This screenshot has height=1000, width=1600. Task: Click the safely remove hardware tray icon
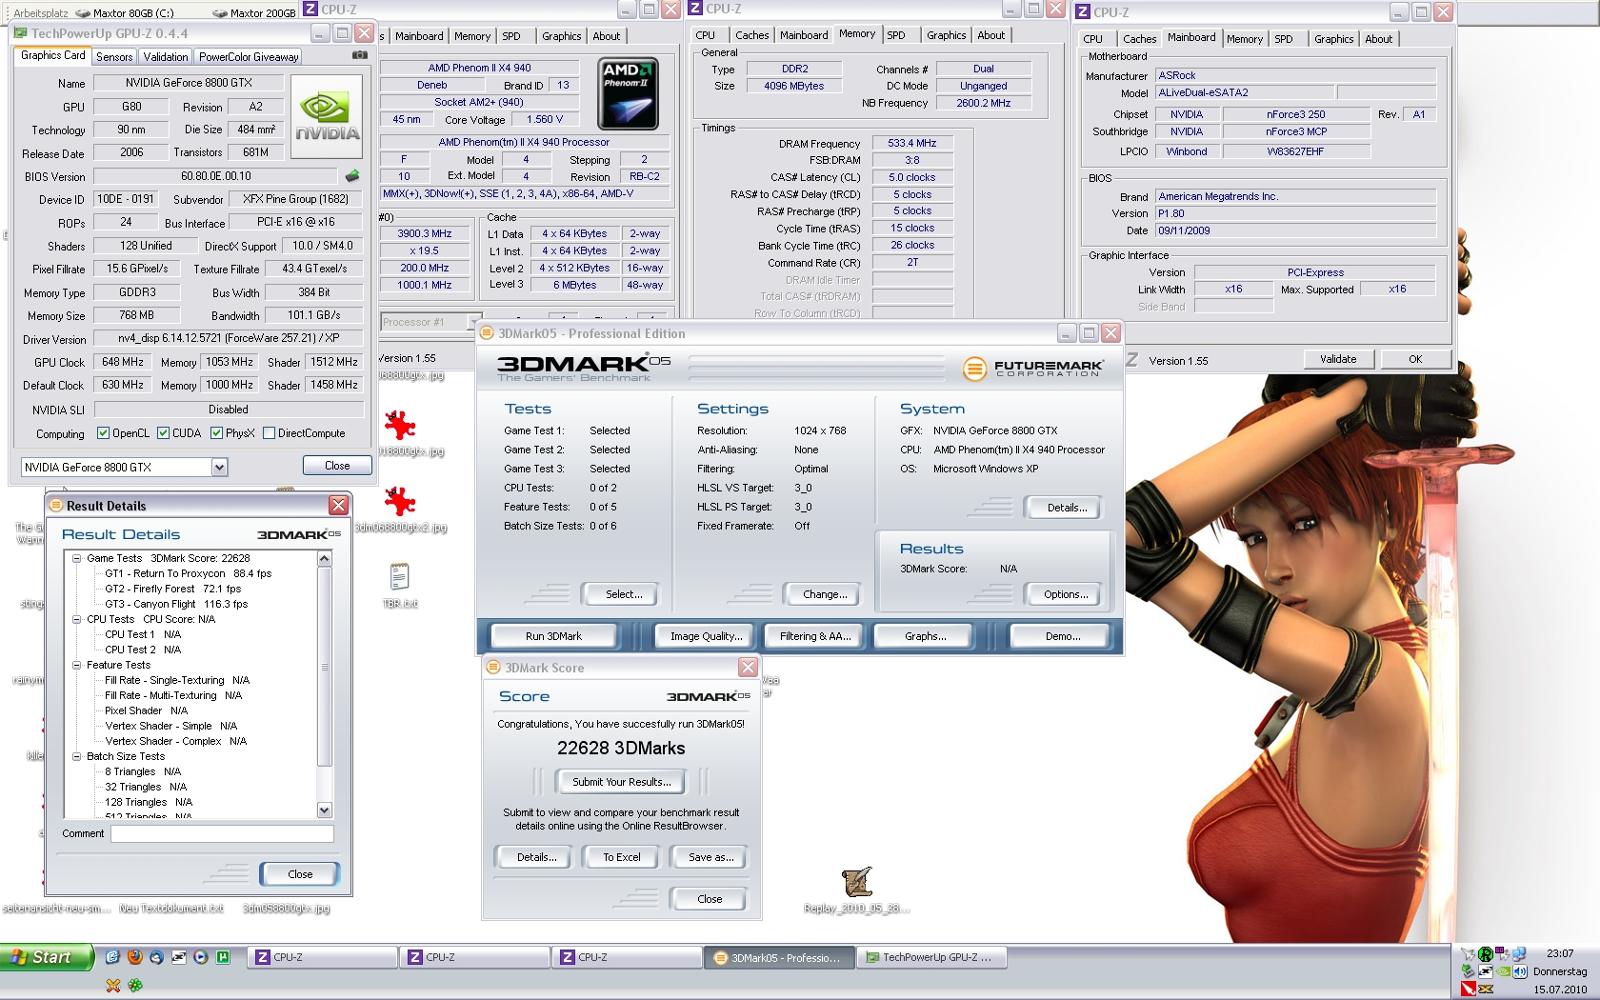[x=1468, y=971]
